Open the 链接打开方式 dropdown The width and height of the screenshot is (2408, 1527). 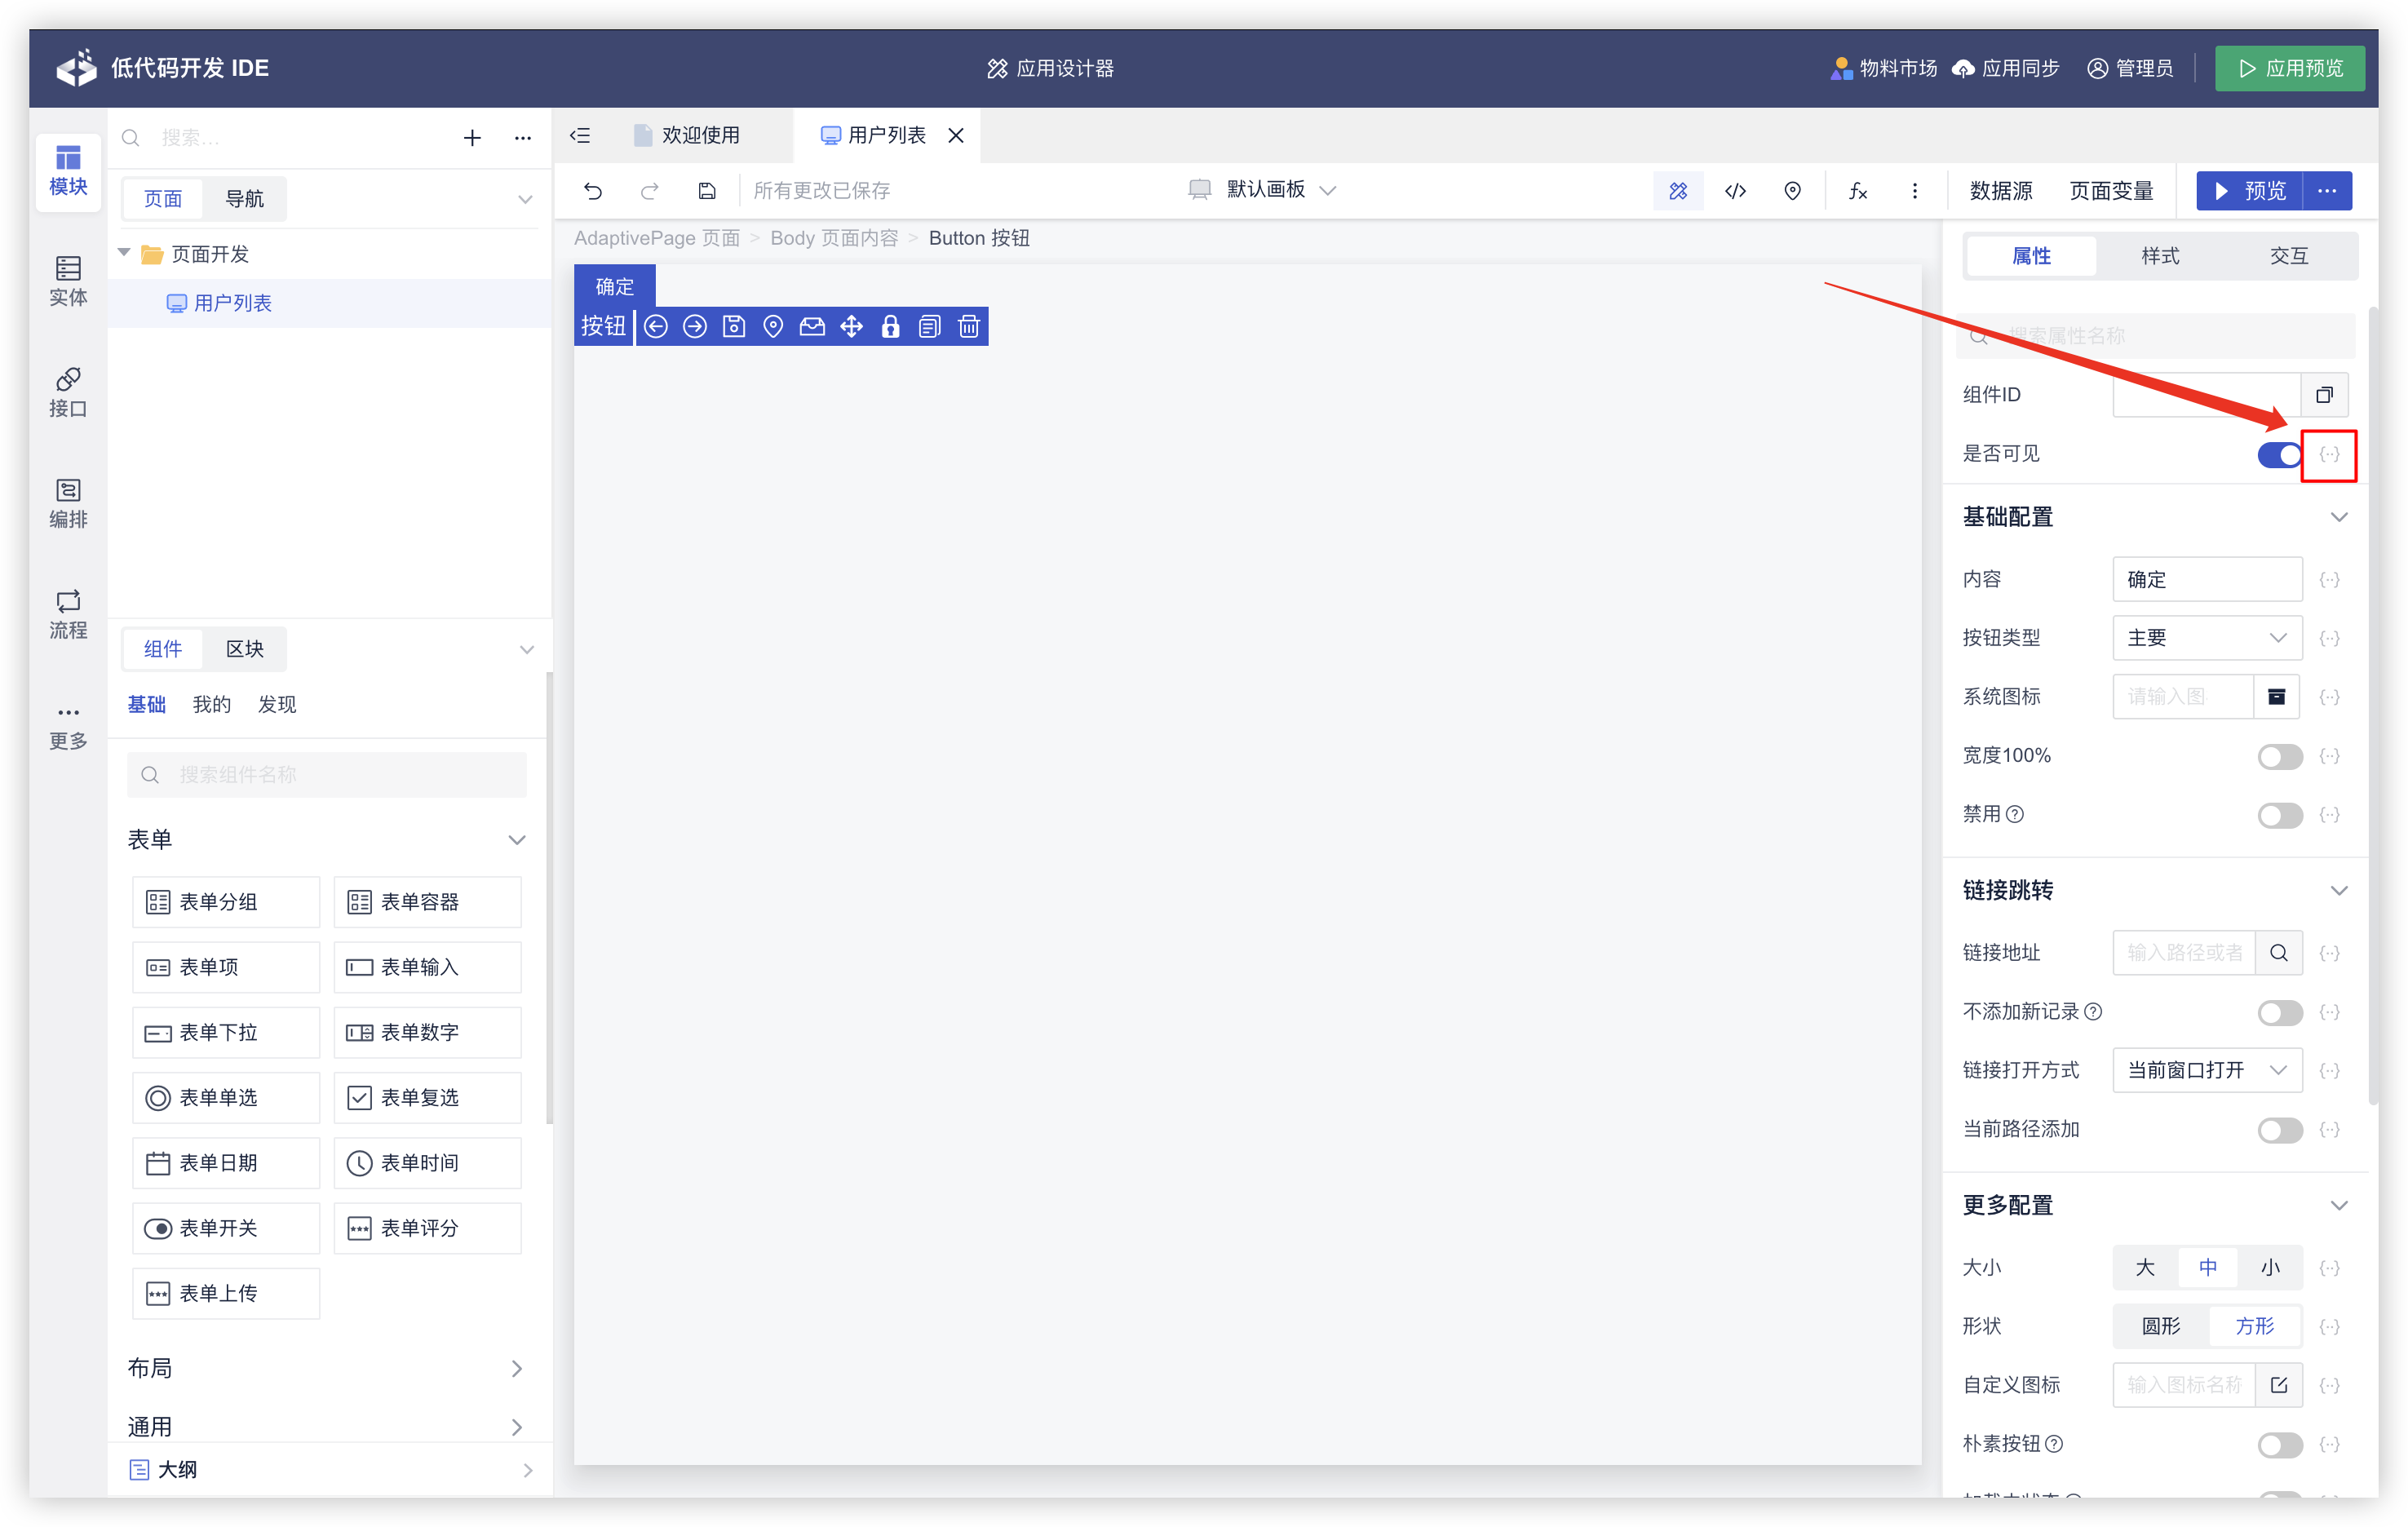[2206, 1070]
